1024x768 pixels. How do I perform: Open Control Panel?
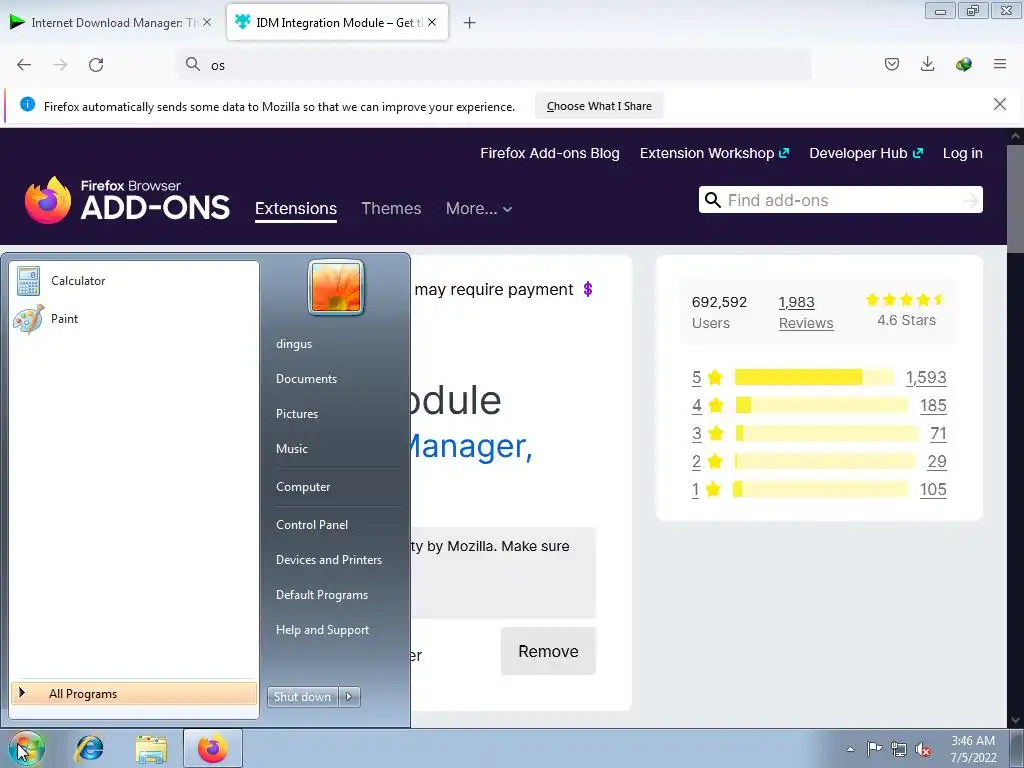click(x=312, y=524)
